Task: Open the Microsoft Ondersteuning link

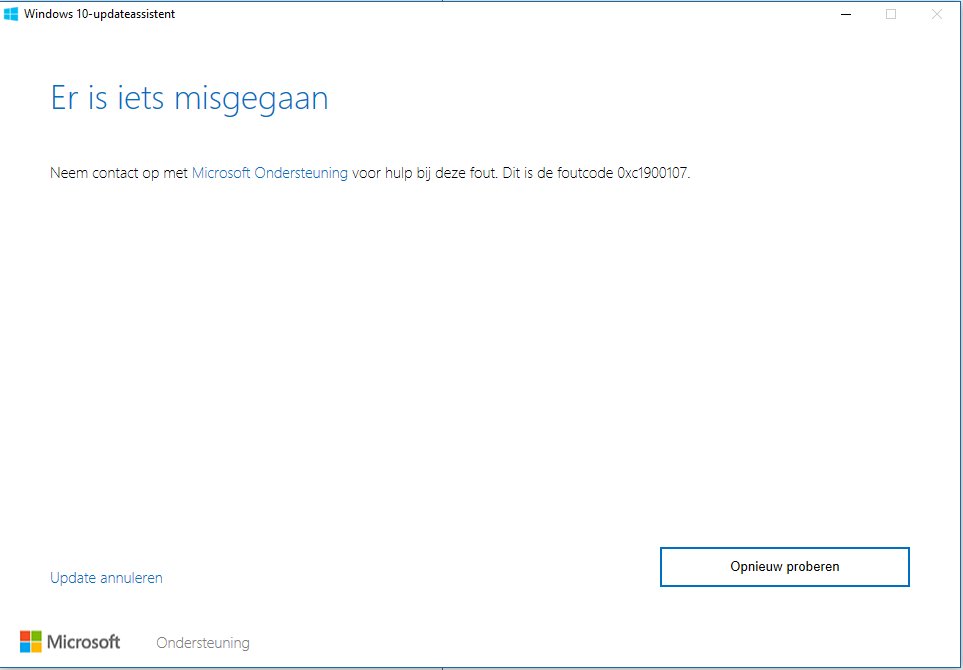Action: point(270,173)
